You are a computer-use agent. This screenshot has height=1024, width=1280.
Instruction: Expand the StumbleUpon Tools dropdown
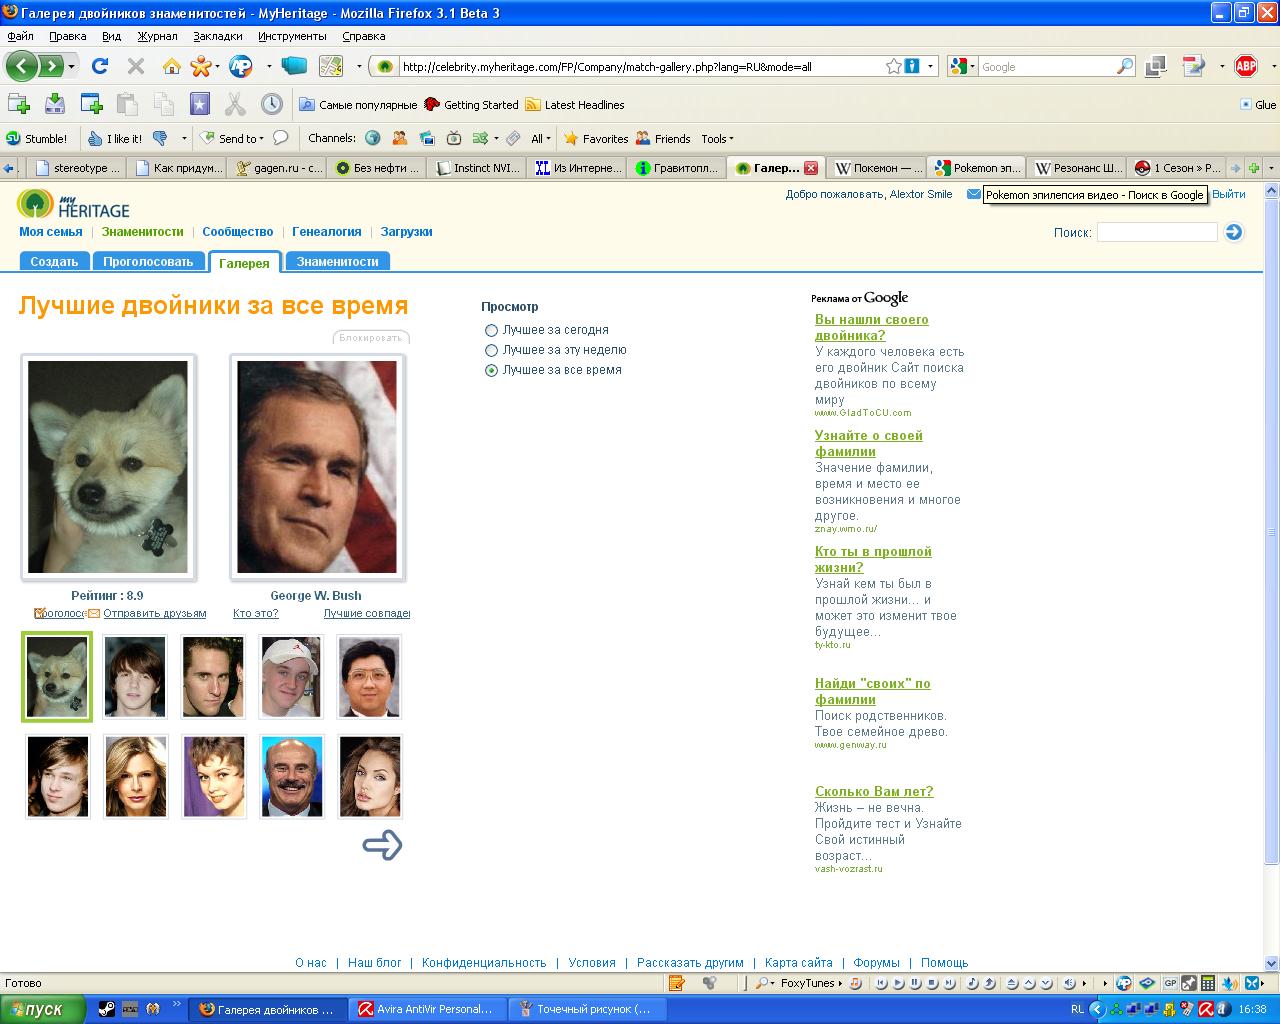click(x=717, y=138)
